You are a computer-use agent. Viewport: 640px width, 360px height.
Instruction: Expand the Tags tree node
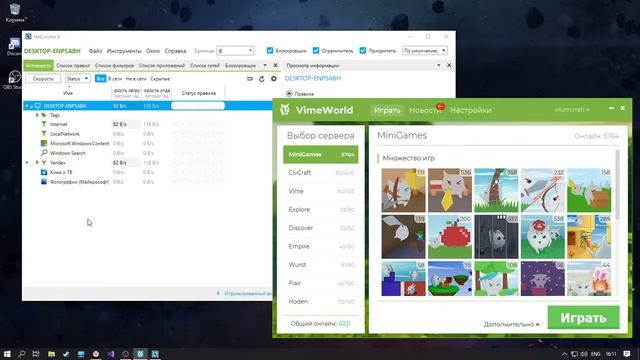[x=37, y=115]
